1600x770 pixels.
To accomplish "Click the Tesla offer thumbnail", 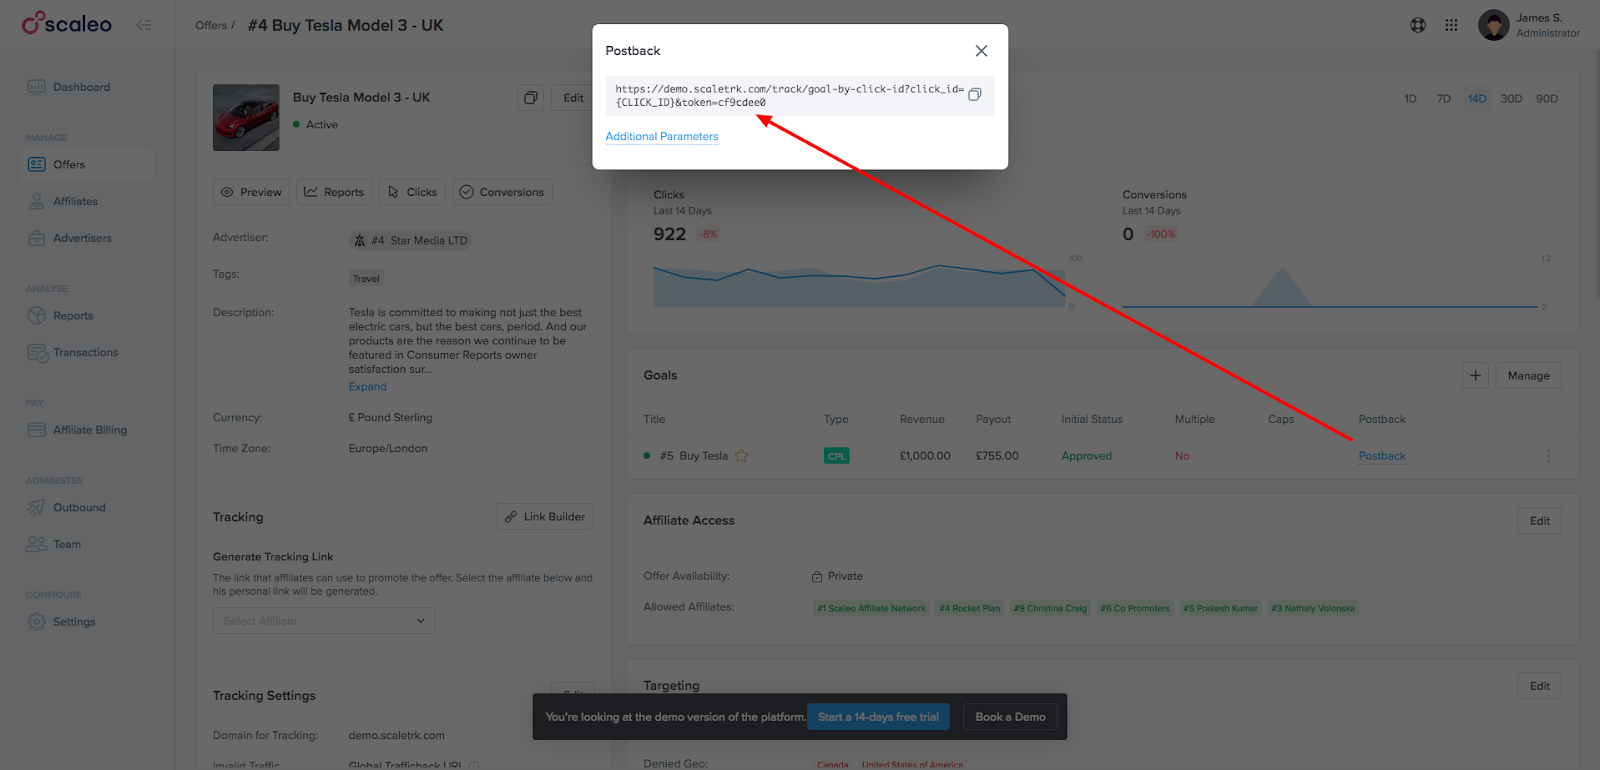I will pos(246,117).
